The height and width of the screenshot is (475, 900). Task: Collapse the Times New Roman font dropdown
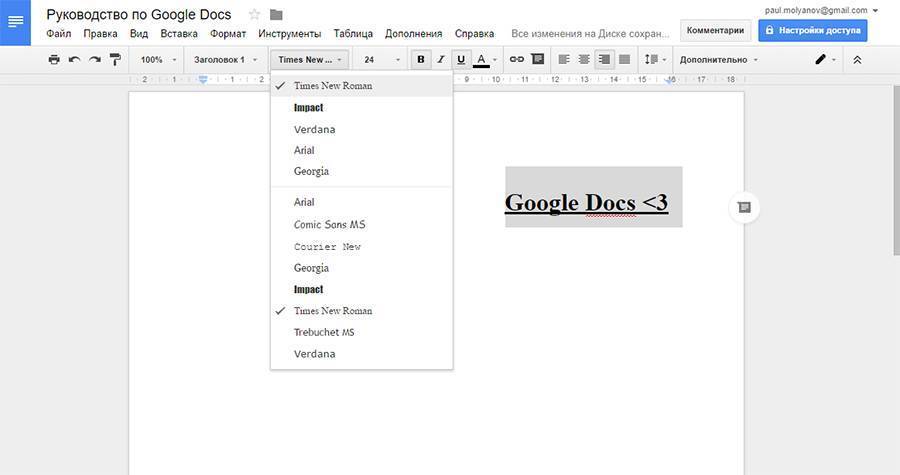coord(309,59)
